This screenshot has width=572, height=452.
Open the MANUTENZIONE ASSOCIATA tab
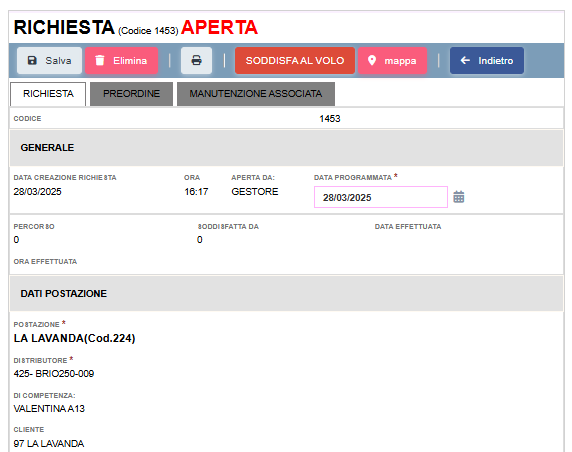pyautogui.click(x=256, y=94)
